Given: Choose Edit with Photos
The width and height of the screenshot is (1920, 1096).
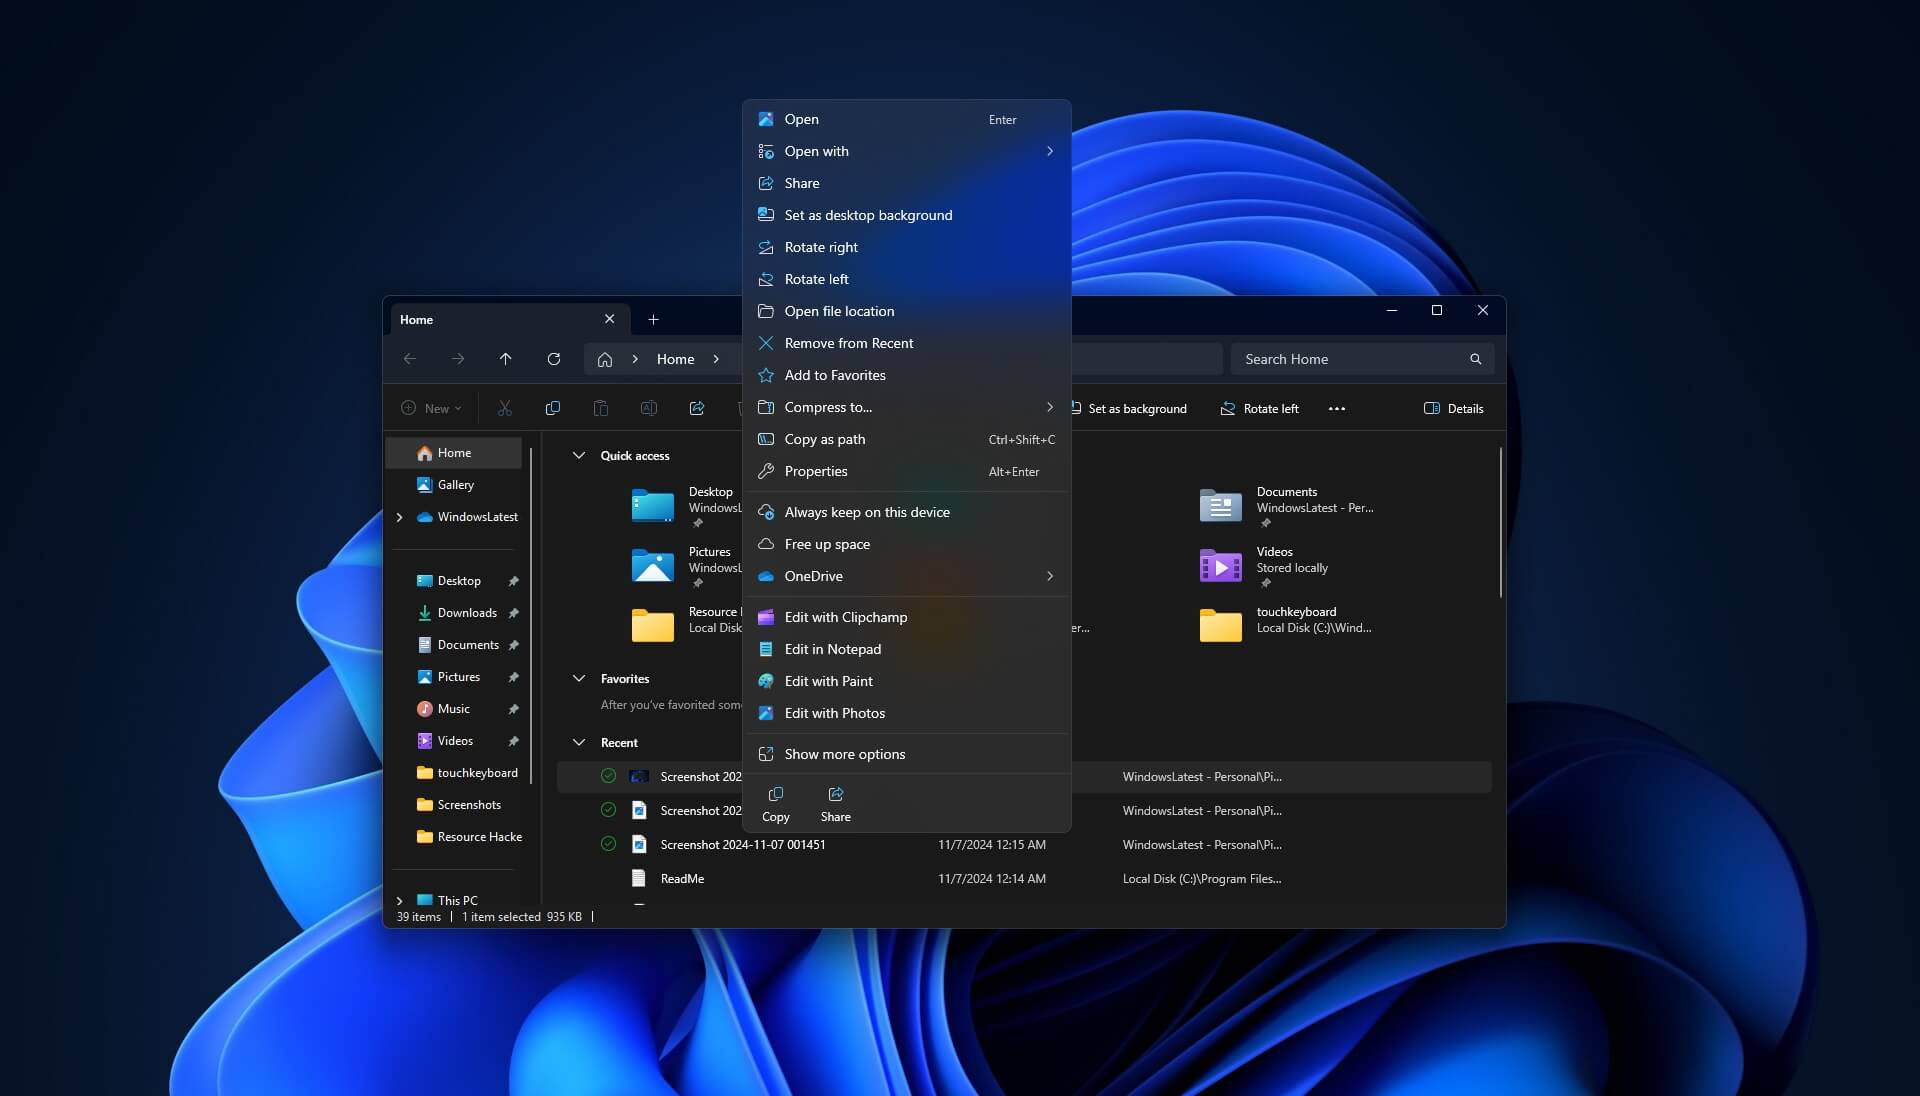Looking at the screenshot, I should coord(907,713).
